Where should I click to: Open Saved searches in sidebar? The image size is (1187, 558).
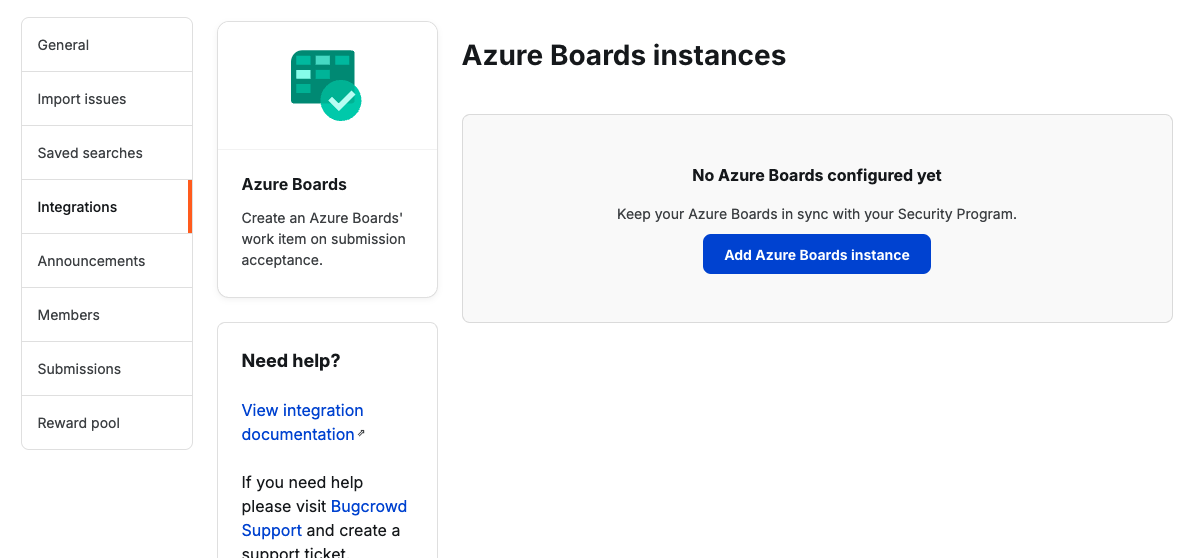[90, 153]
